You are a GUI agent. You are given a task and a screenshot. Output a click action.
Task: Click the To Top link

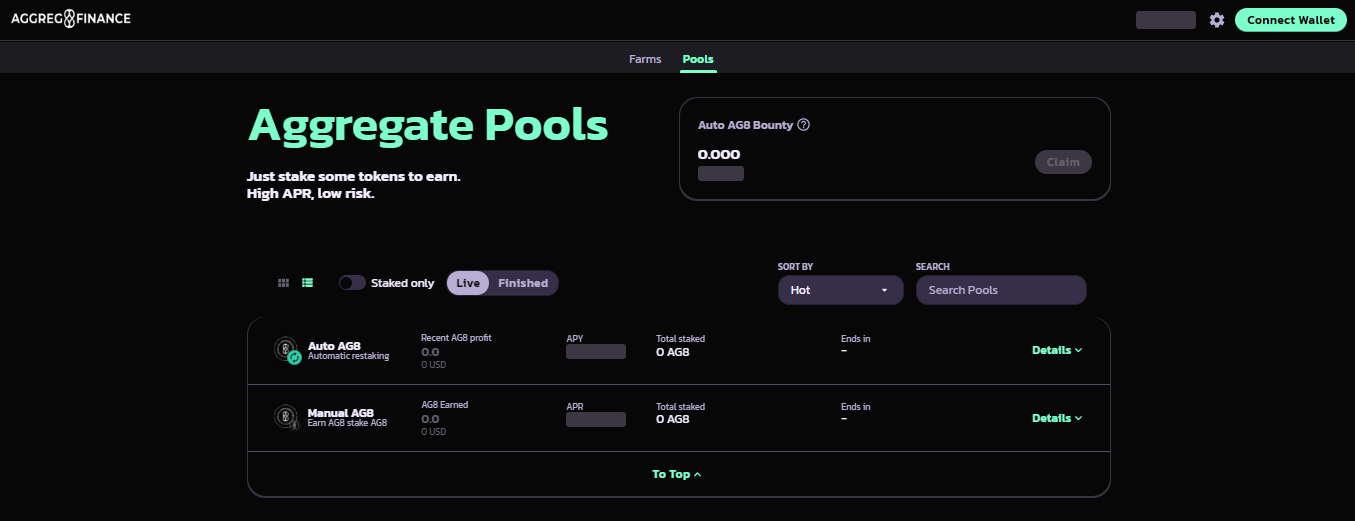(677, 474)
